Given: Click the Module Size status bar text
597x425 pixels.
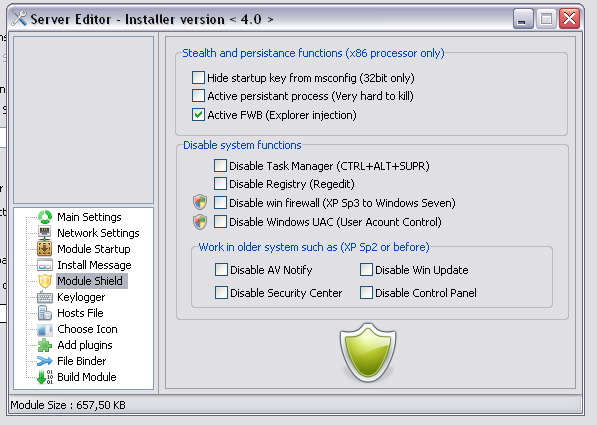Looking at the screenshot, I should coord(68,405).
